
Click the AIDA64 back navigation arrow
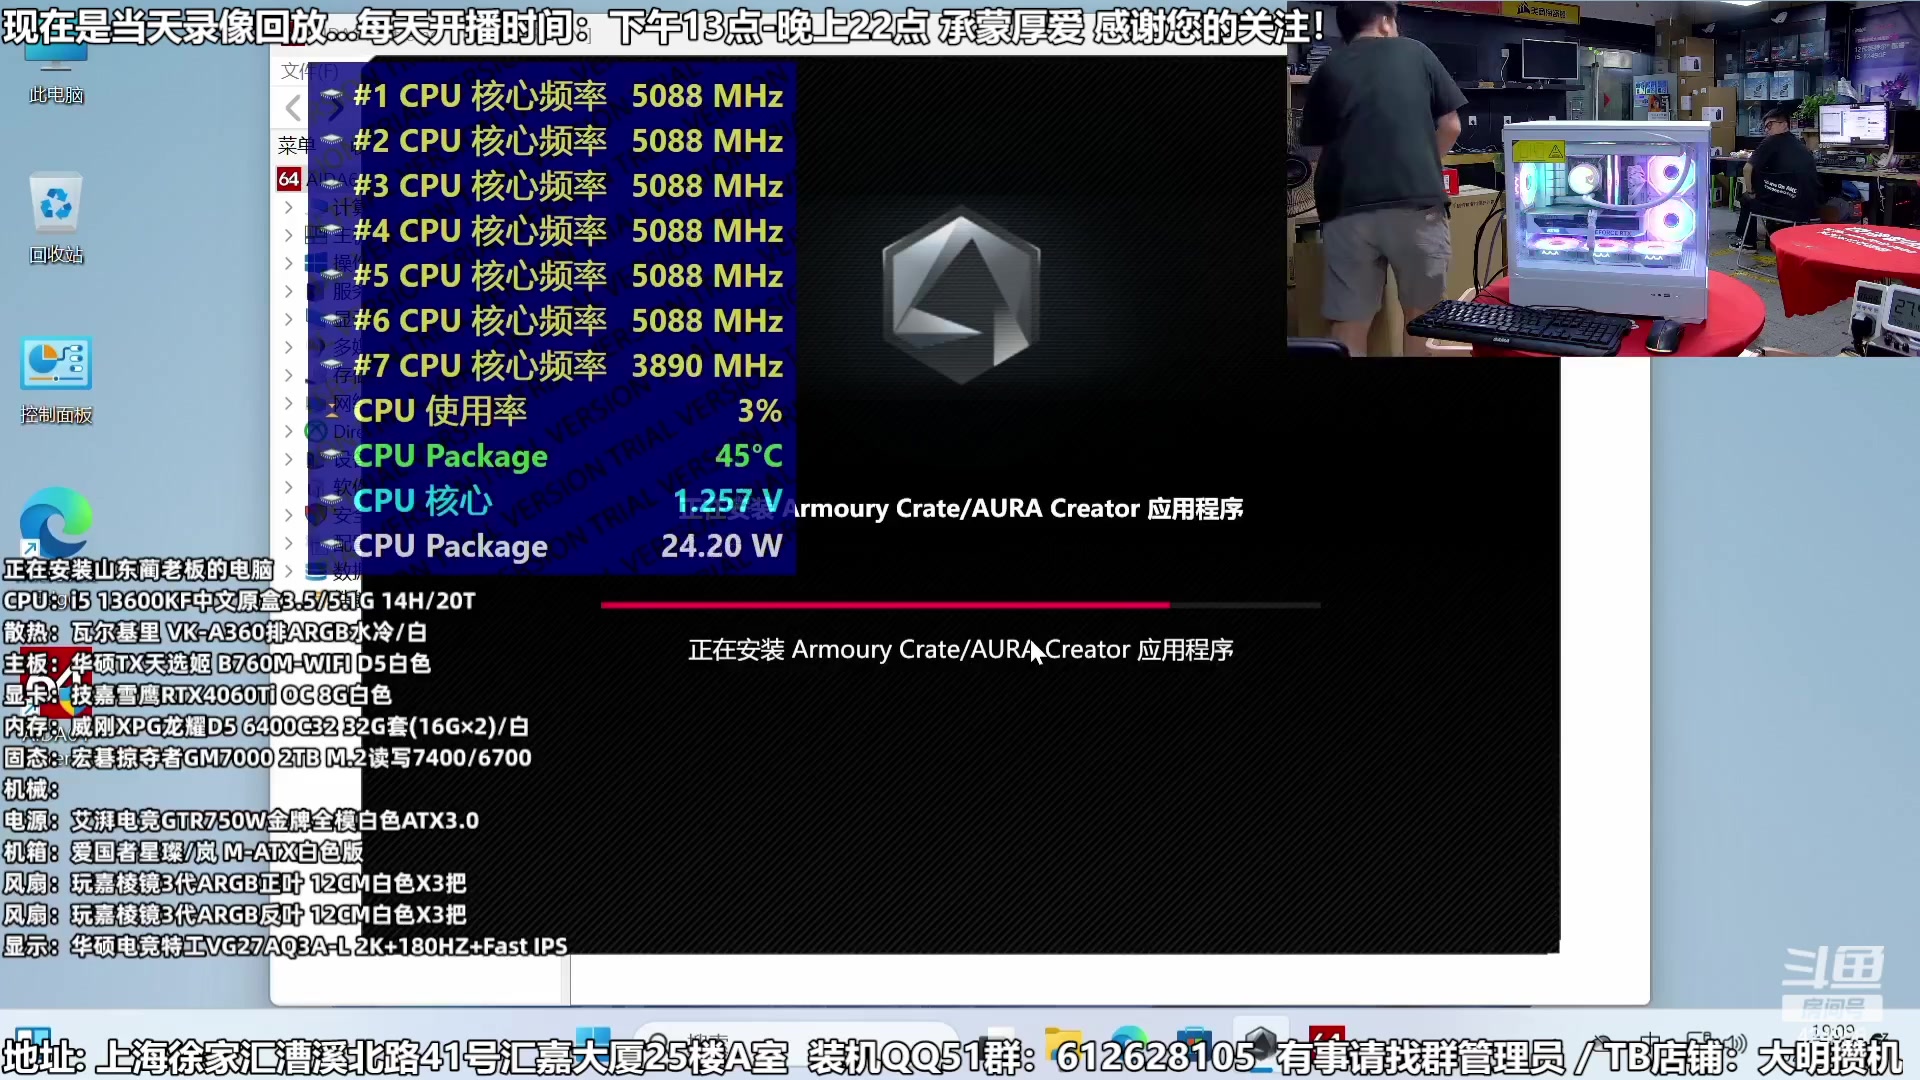point(293,107)
